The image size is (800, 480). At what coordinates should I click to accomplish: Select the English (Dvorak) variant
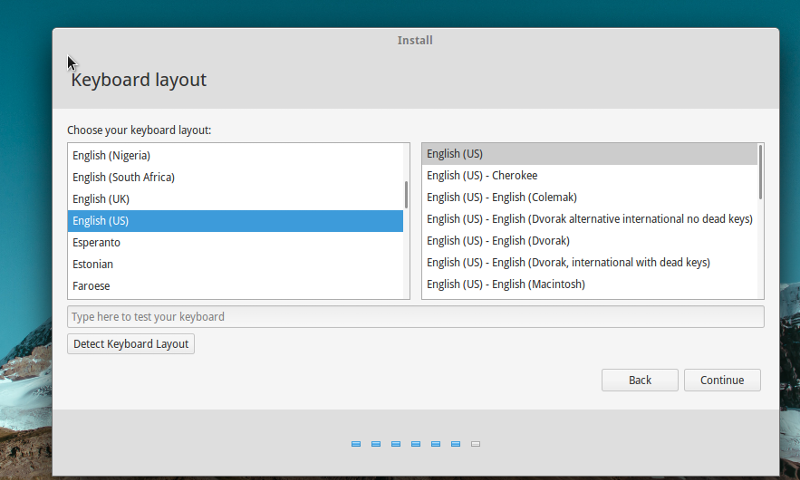pyautogui.click(x=589, y=241)
